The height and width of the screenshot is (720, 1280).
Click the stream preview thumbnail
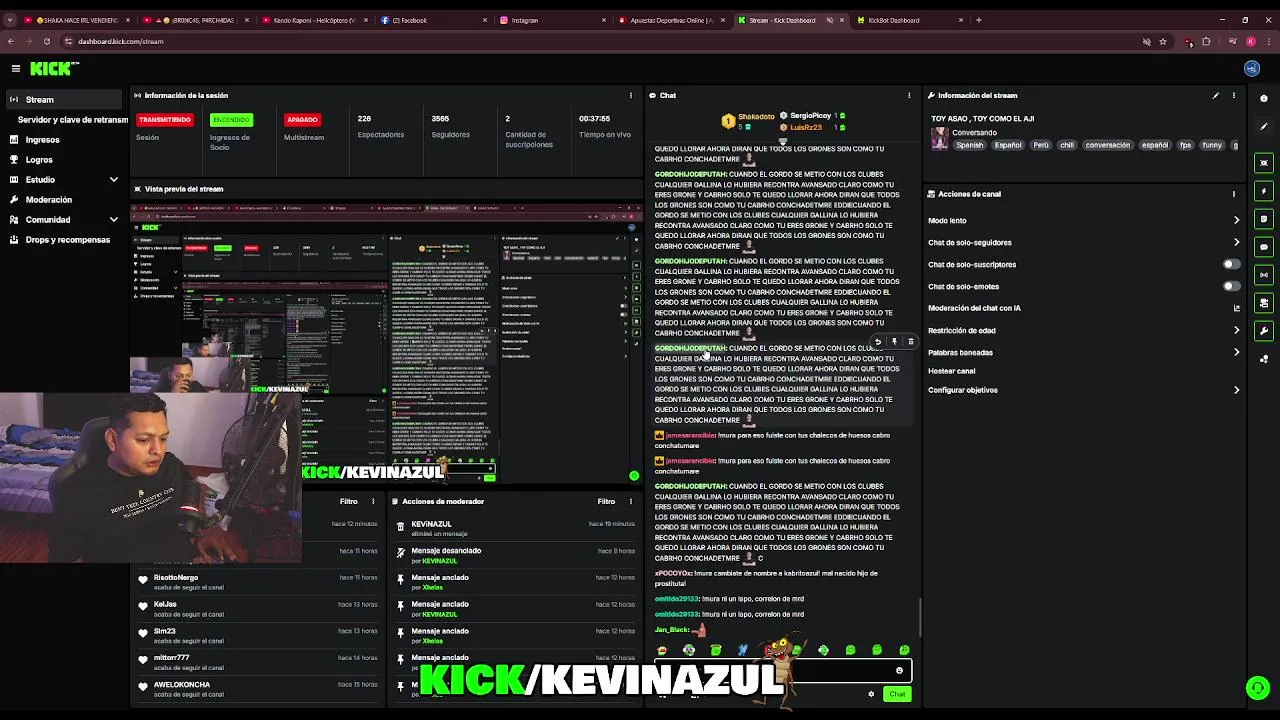point(386,345)
